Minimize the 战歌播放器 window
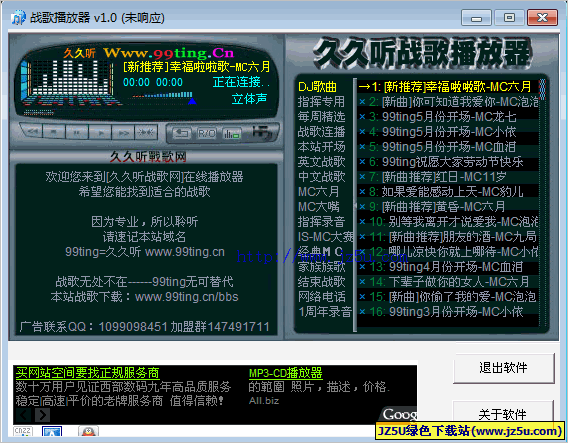Image resolution: width=568 pixels, height=443 pixels. coord(476,18)
